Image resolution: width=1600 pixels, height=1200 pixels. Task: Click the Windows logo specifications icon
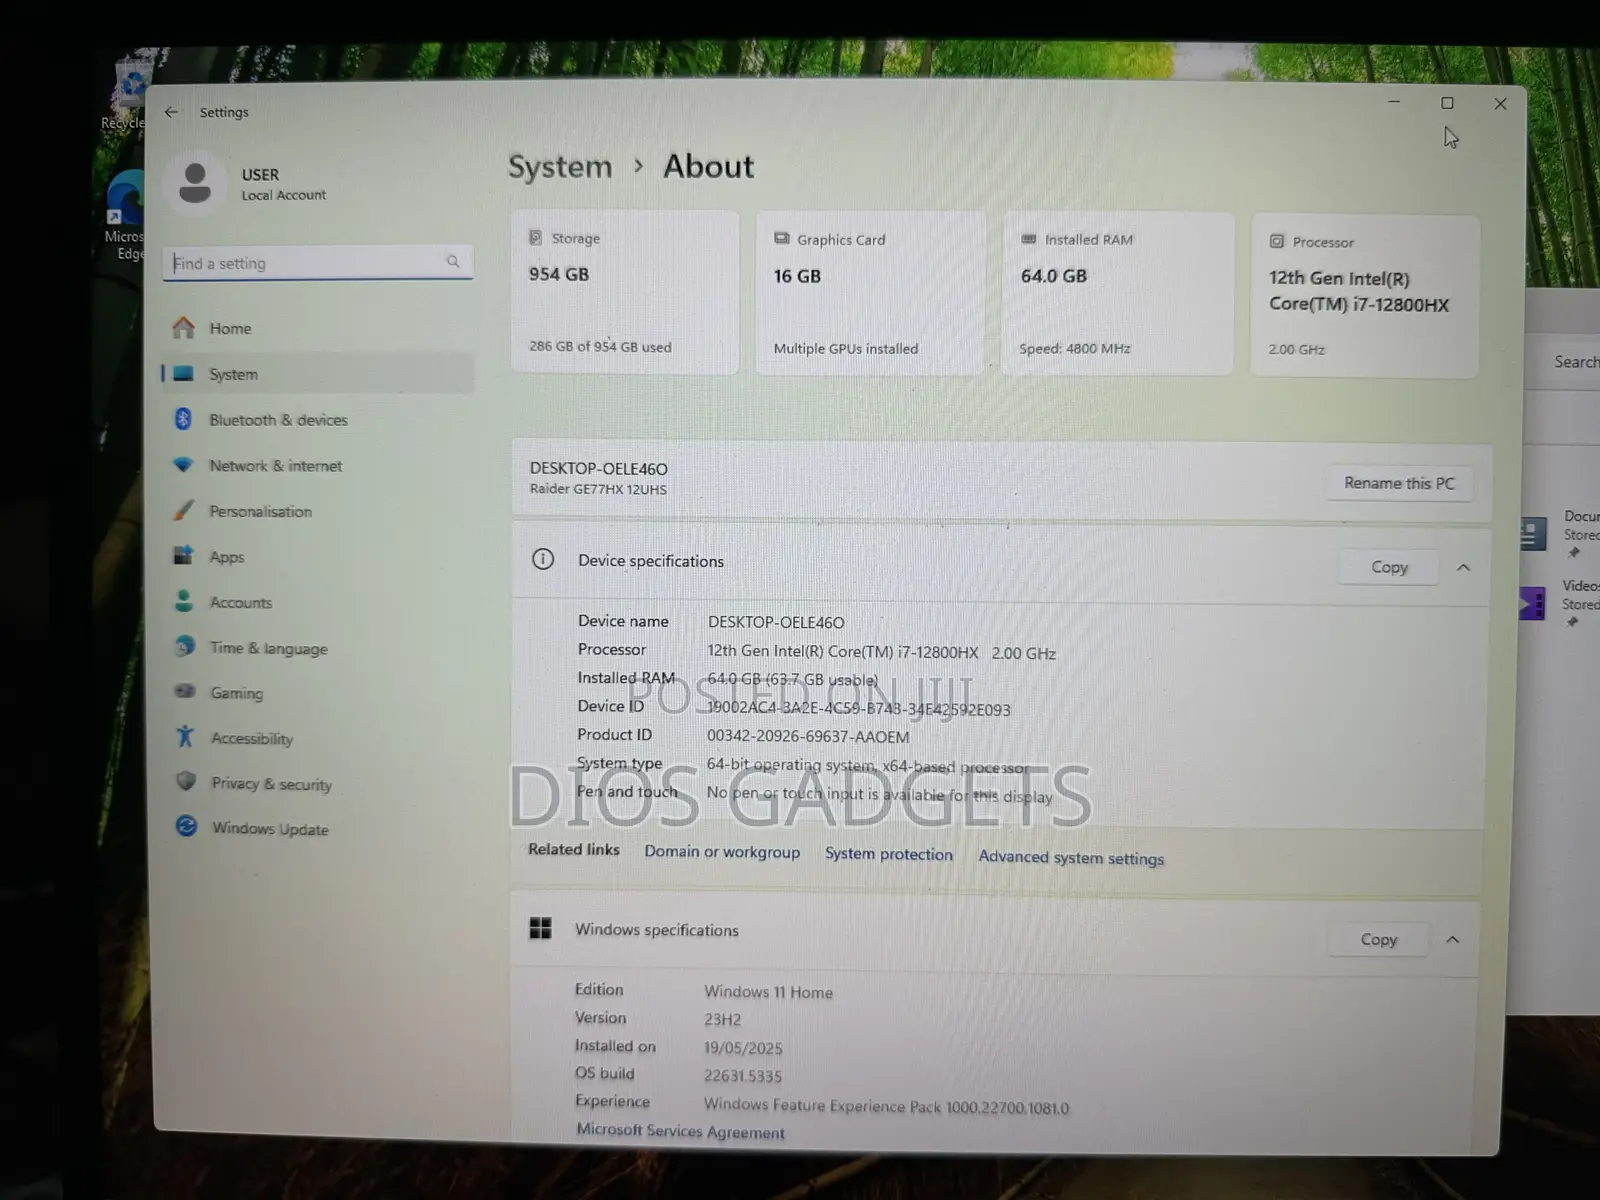tap(540, 928)
